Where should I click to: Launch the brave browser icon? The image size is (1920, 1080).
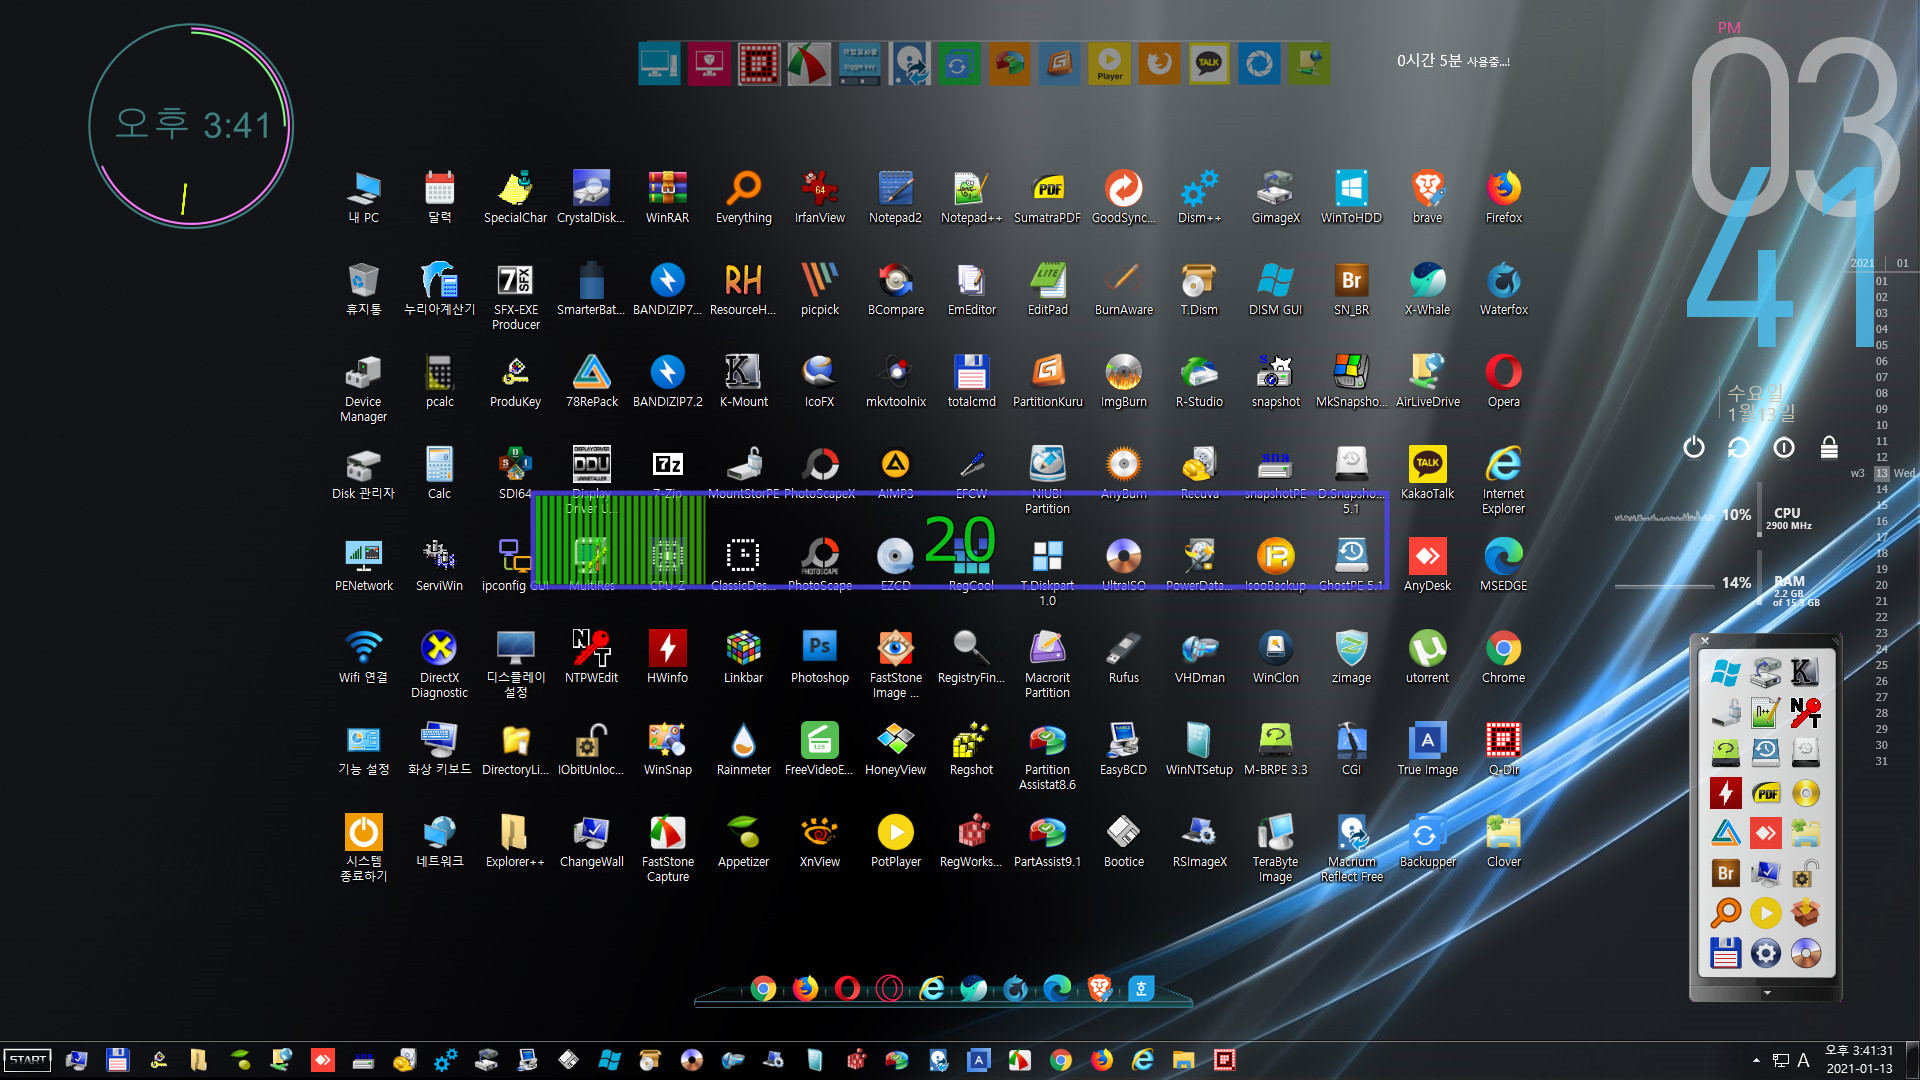tap(1427, 196)
